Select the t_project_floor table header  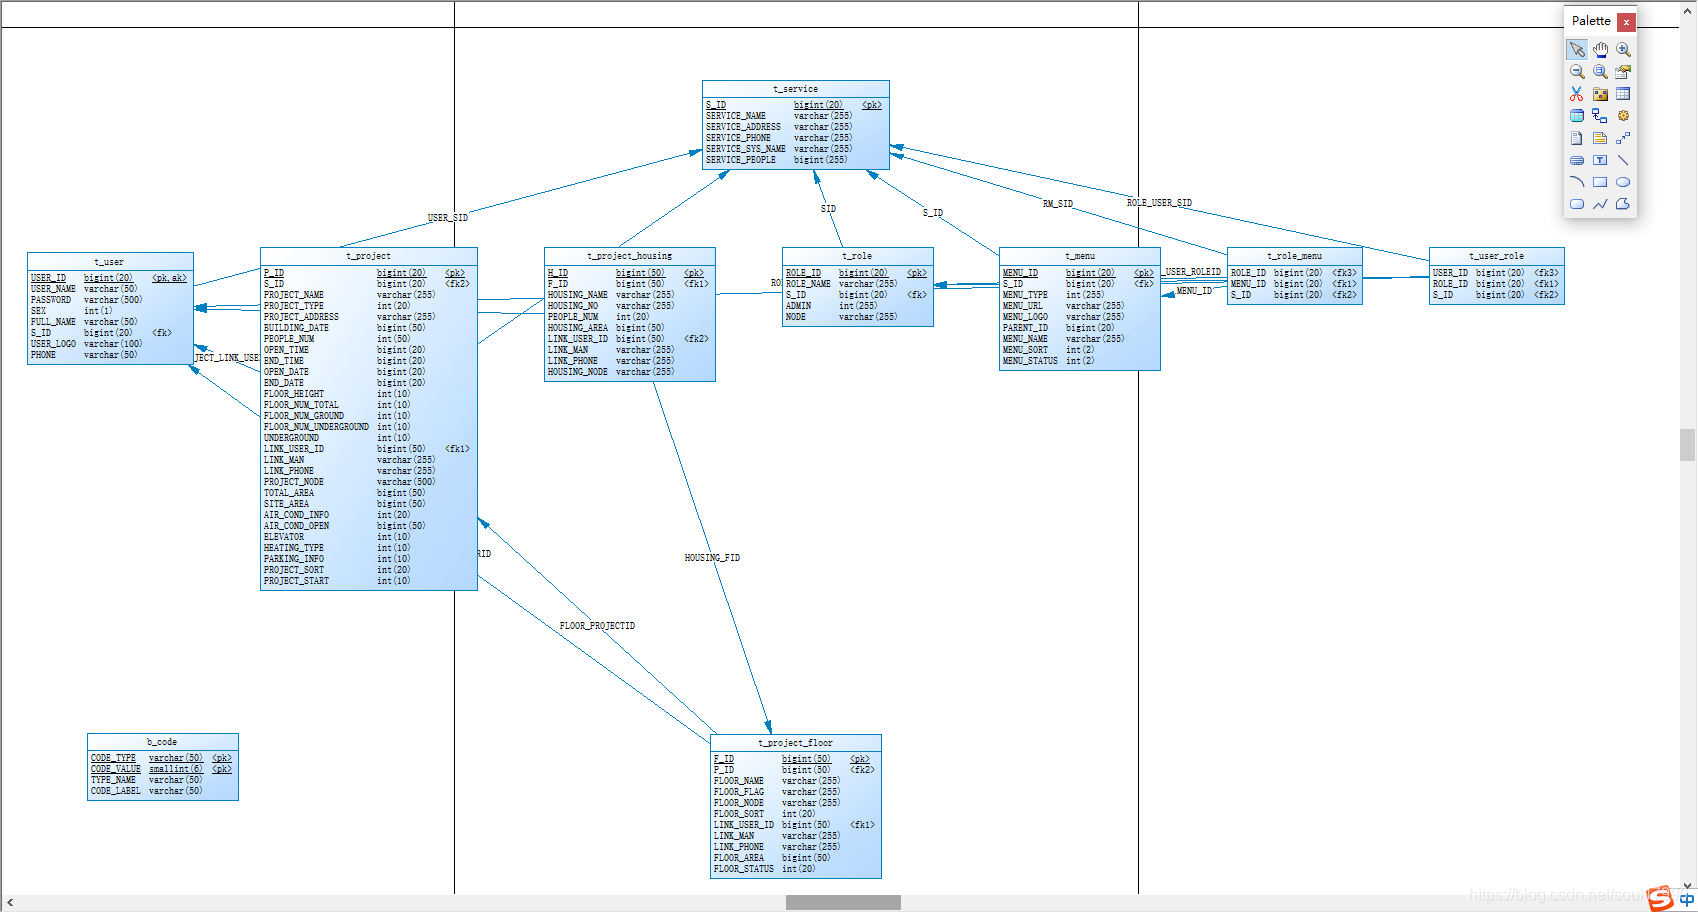point(796,743)
